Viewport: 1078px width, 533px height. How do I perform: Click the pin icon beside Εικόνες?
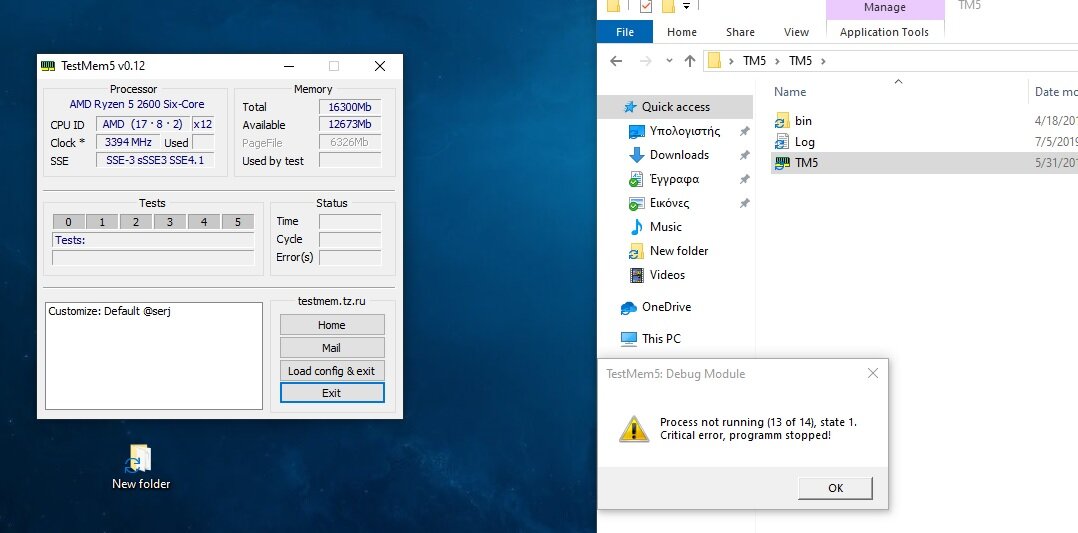[x=744, y=204]
